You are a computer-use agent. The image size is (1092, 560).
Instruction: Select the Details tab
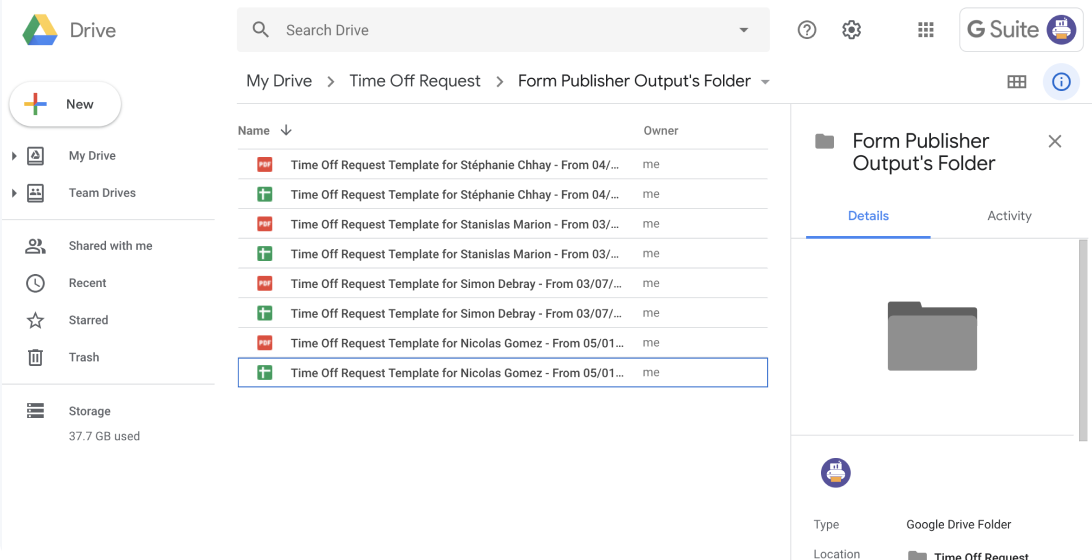click(x=868, y=216)
